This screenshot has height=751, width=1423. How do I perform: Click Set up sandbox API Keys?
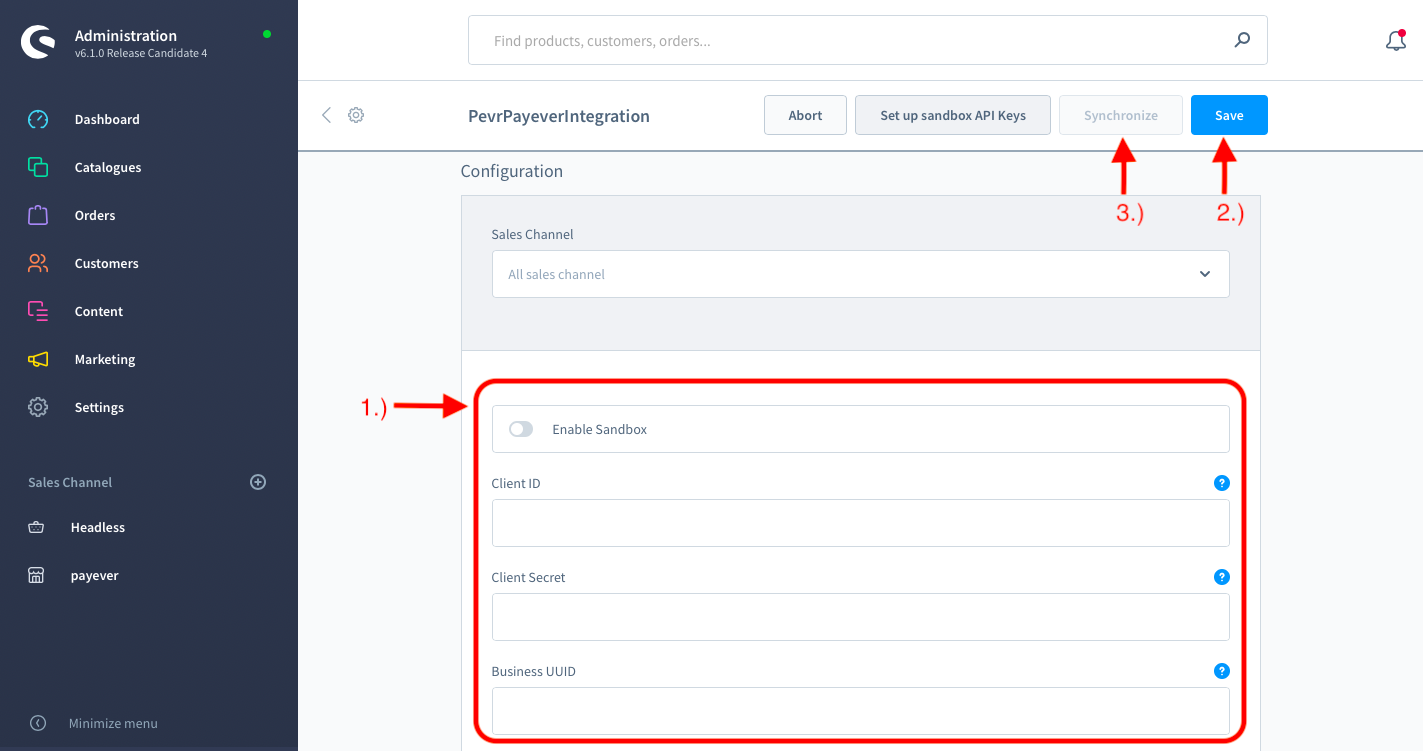[x=953, y=115]
